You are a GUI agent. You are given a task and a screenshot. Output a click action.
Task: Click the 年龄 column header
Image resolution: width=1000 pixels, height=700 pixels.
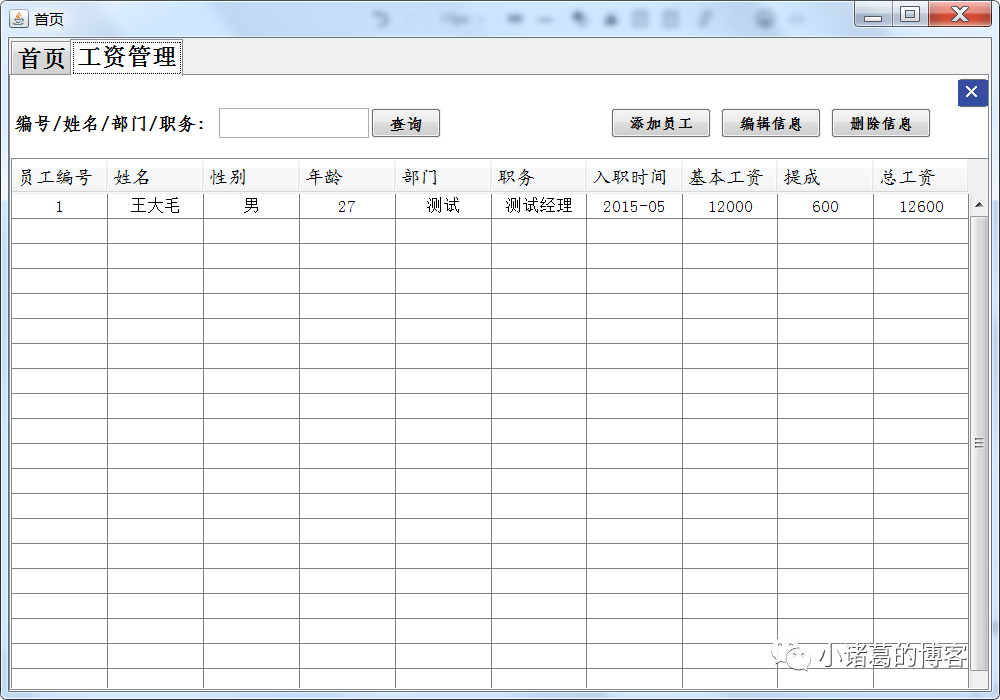pos(347,177)
